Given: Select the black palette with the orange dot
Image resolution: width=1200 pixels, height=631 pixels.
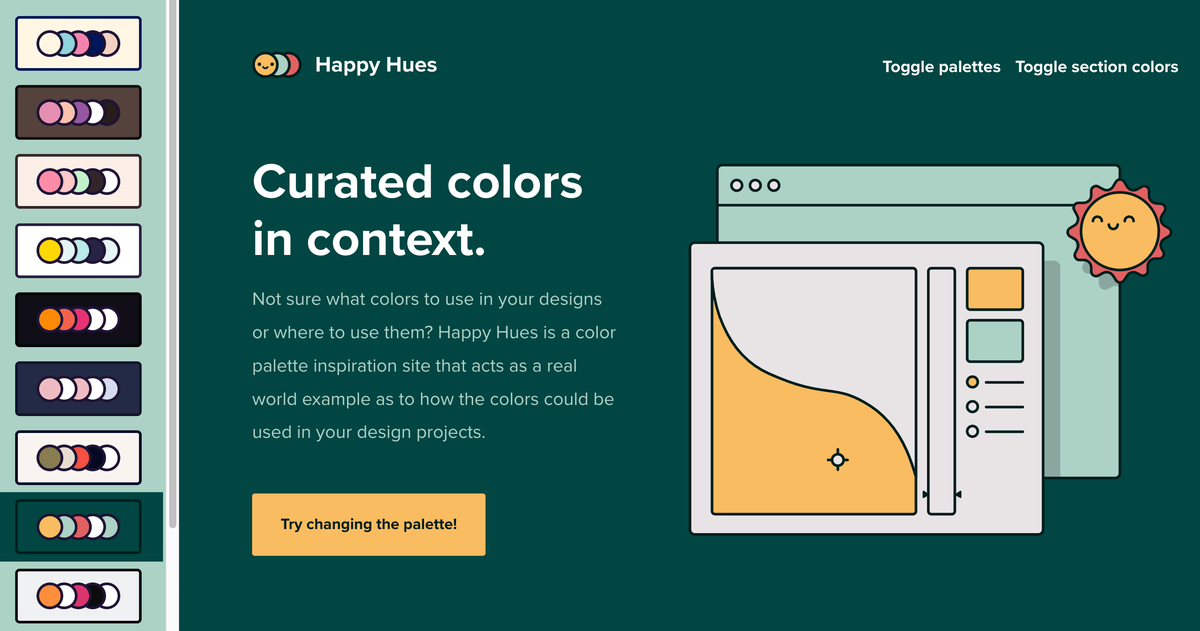Looking at the screenshot, I should [x=78, y=319].
